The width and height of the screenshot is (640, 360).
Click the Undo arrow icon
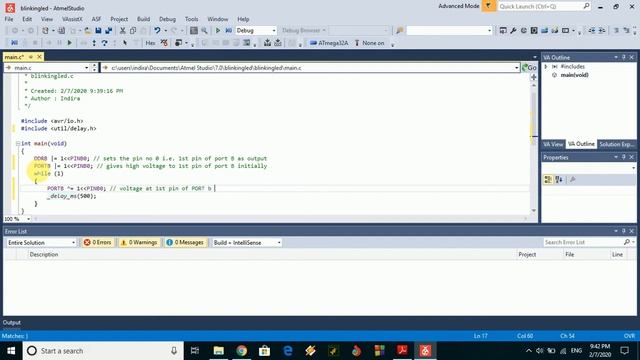157,31
